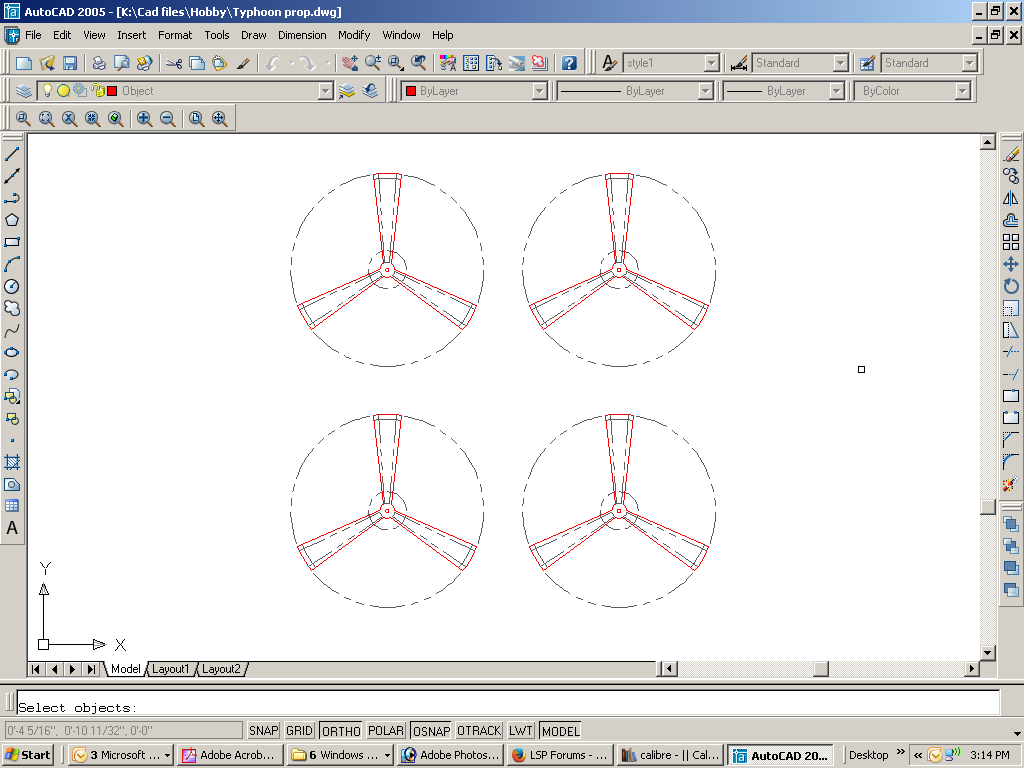Screen dimensions: 1024x768
Task: Click the Start button on taskbar
Action: click(x=28, y=755)
